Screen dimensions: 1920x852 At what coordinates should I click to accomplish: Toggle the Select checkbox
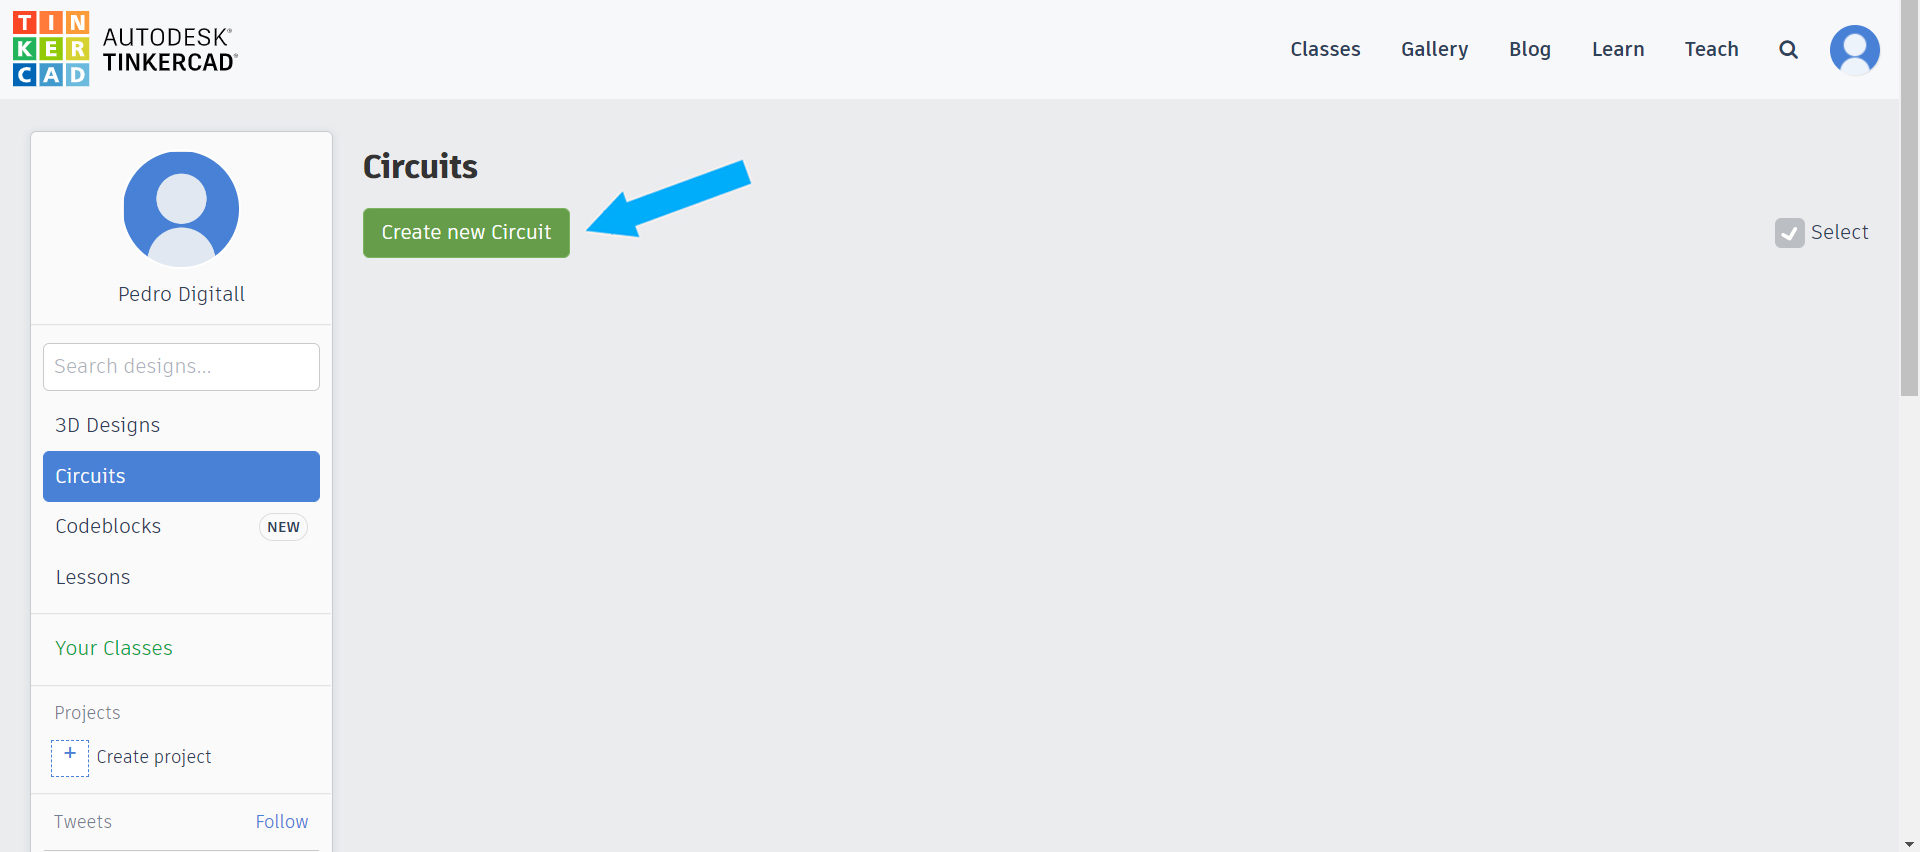point(1789,233)
